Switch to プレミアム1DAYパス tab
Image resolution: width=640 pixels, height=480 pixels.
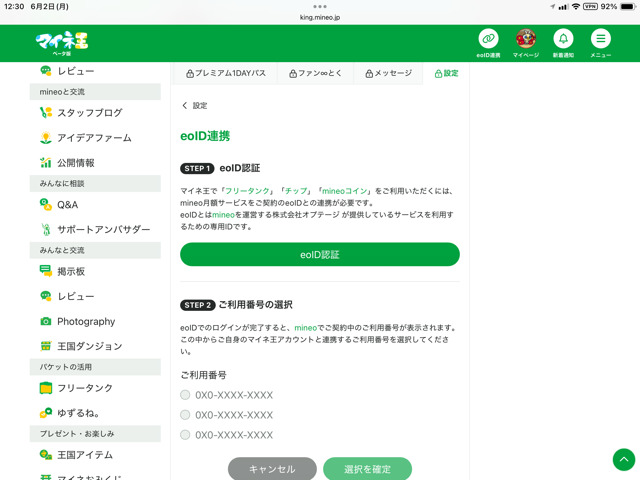point(226,73)
